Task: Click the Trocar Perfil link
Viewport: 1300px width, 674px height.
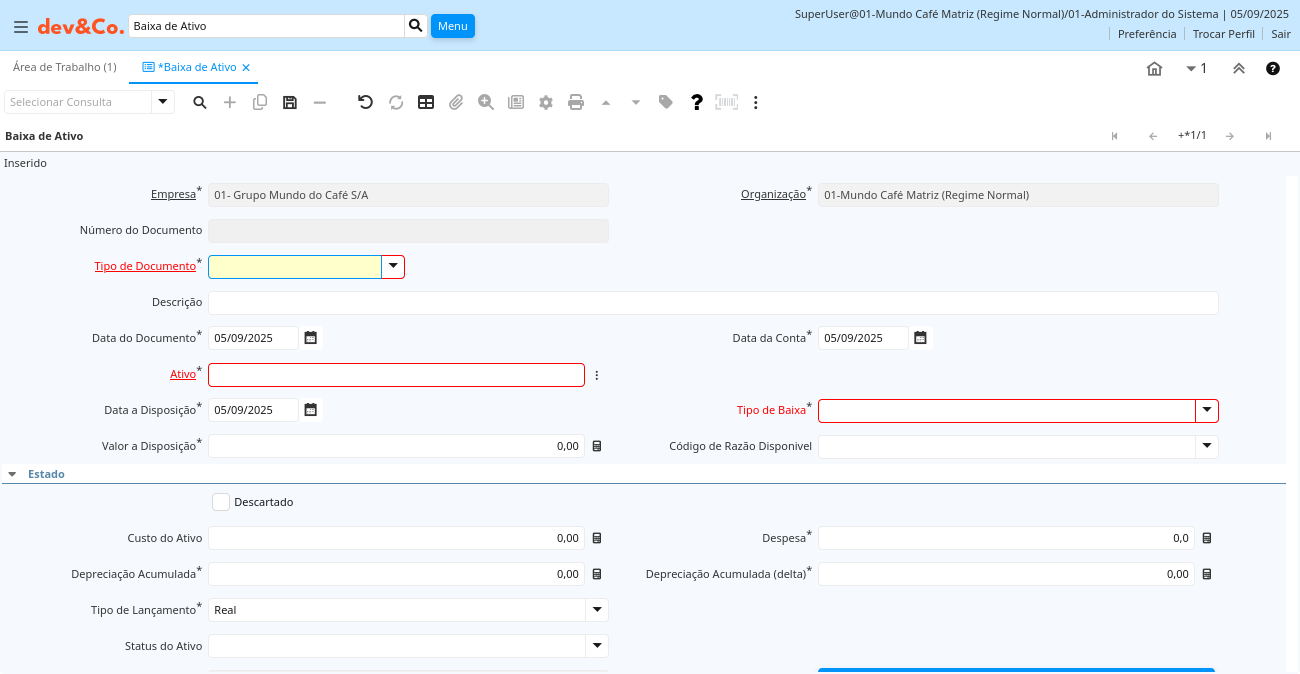Action: click(x=1223, y=34)
